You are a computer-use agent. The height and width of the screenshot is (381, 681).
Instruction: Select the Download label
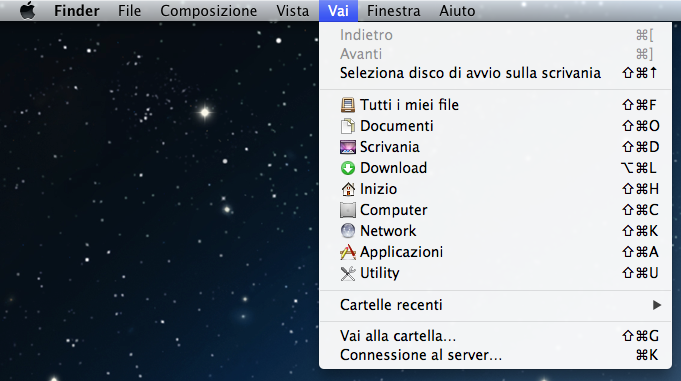tap(393, 168)
